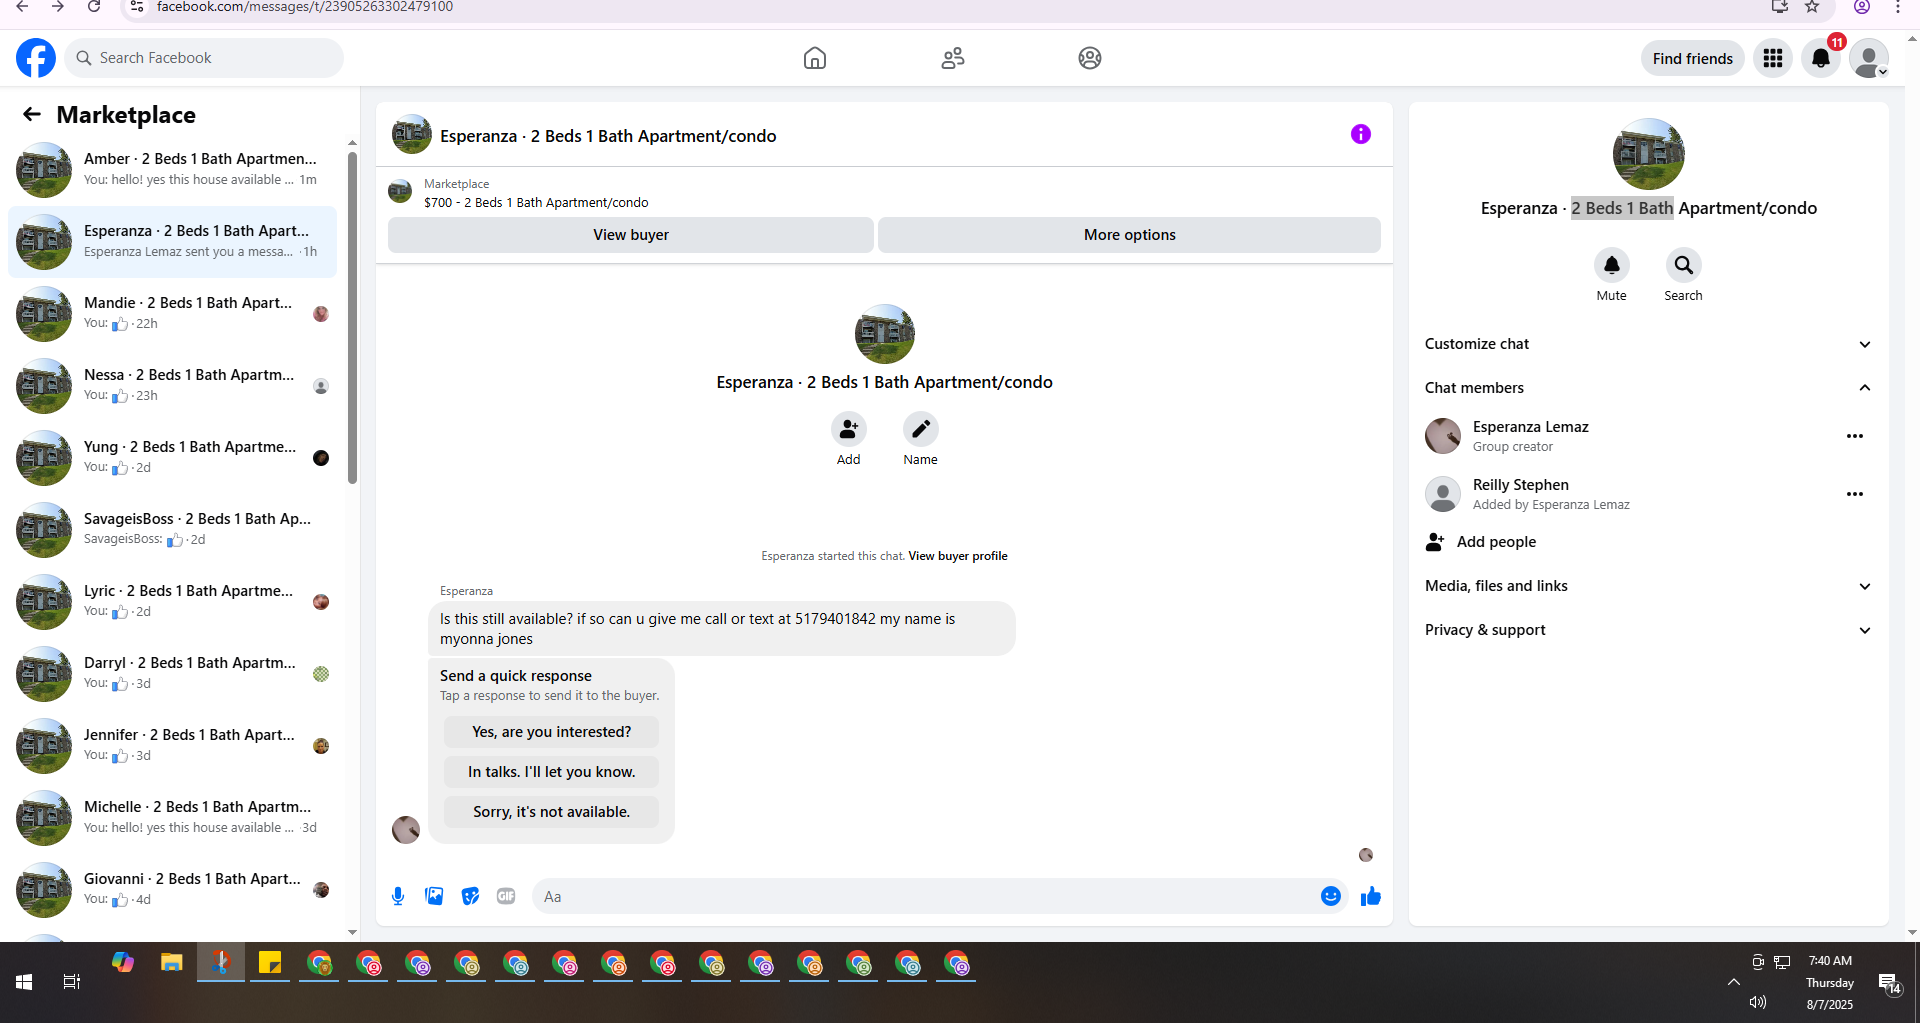Choose a GIF icon
The width and height of the screenshot is (1920, 1023).
click(506, 896)
